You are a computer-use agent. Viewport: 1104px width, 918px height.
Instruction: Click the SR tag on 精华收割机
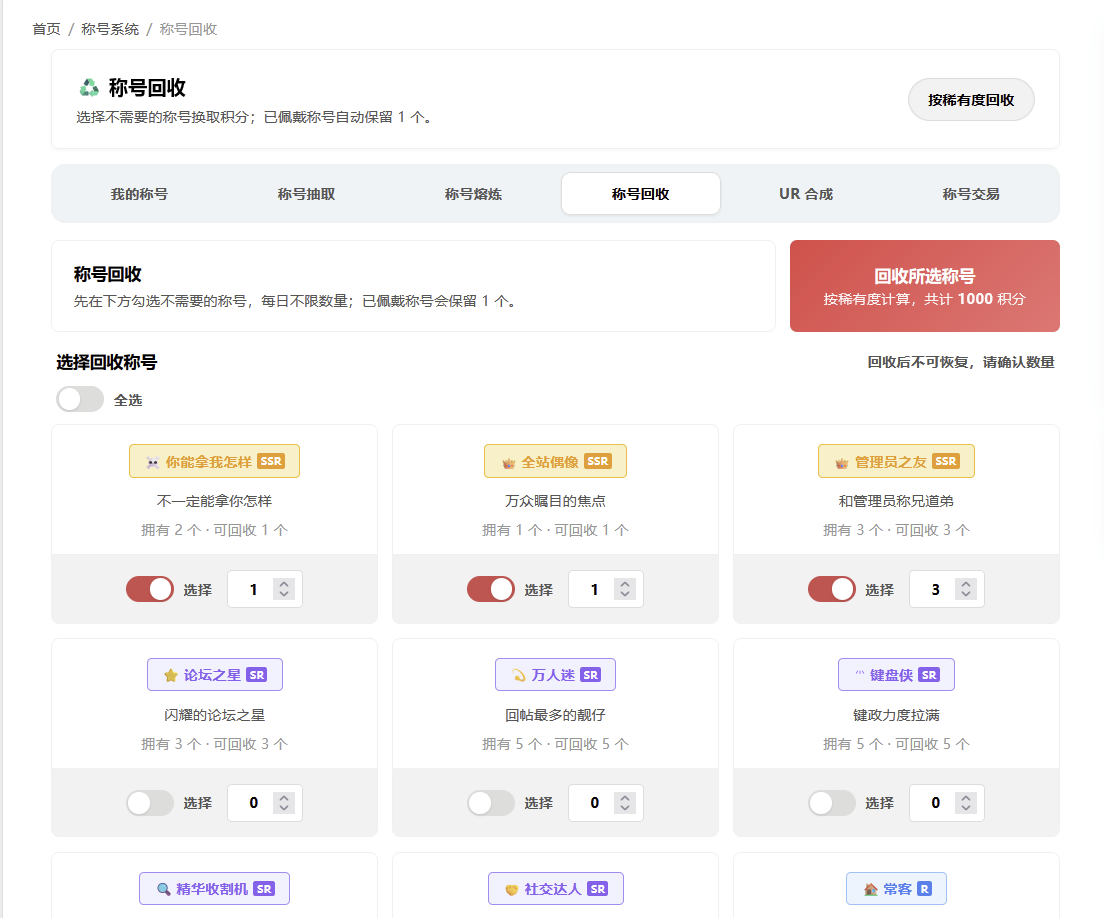263,889
